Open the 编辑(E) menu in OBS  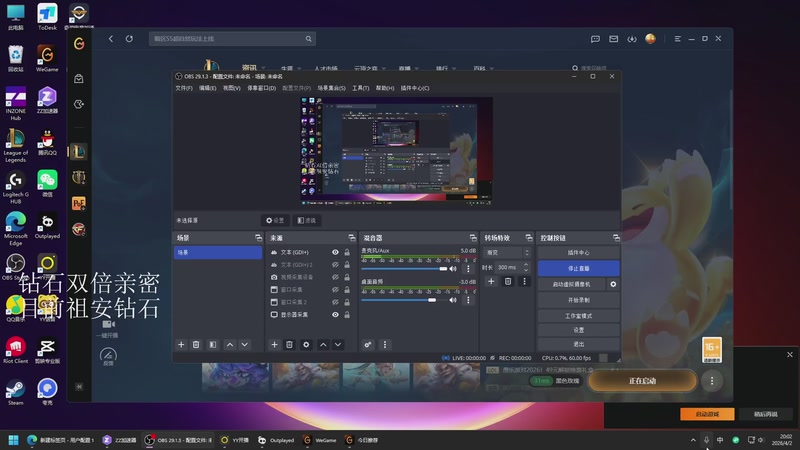pos(208,88)
